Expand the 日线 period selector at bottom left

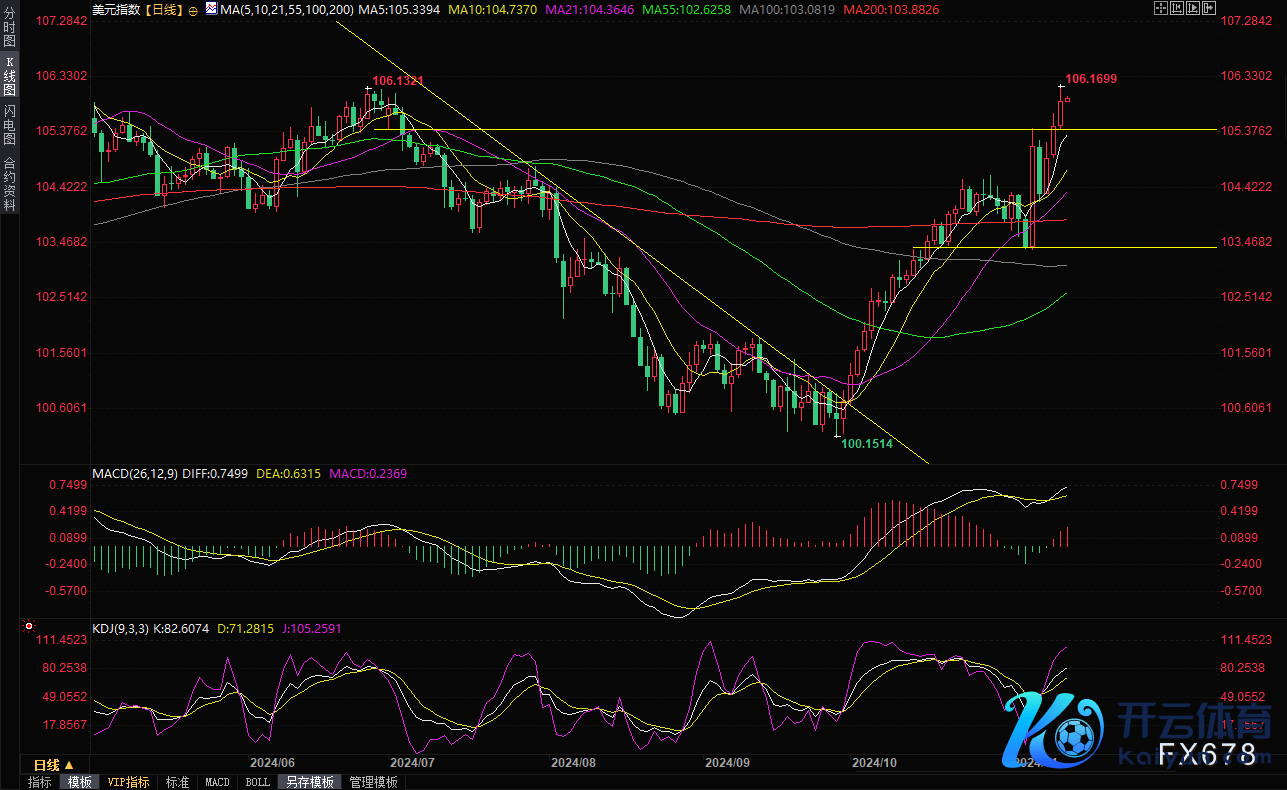point(54,765)
